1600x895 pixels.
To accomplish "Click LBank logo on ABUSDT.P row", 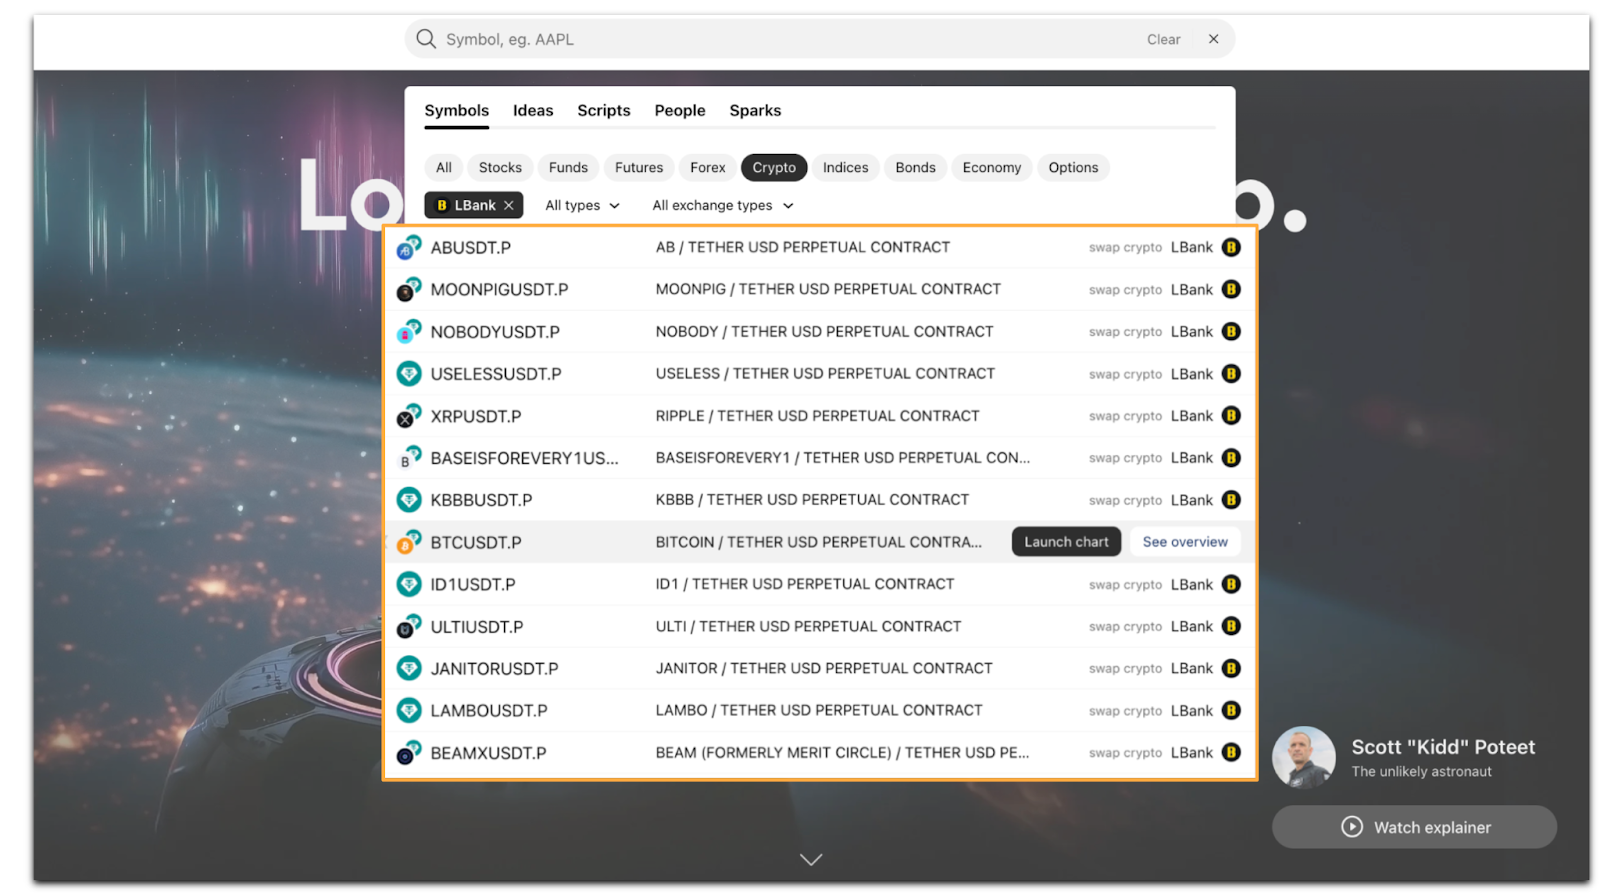I will click(x=1231, y=248).
